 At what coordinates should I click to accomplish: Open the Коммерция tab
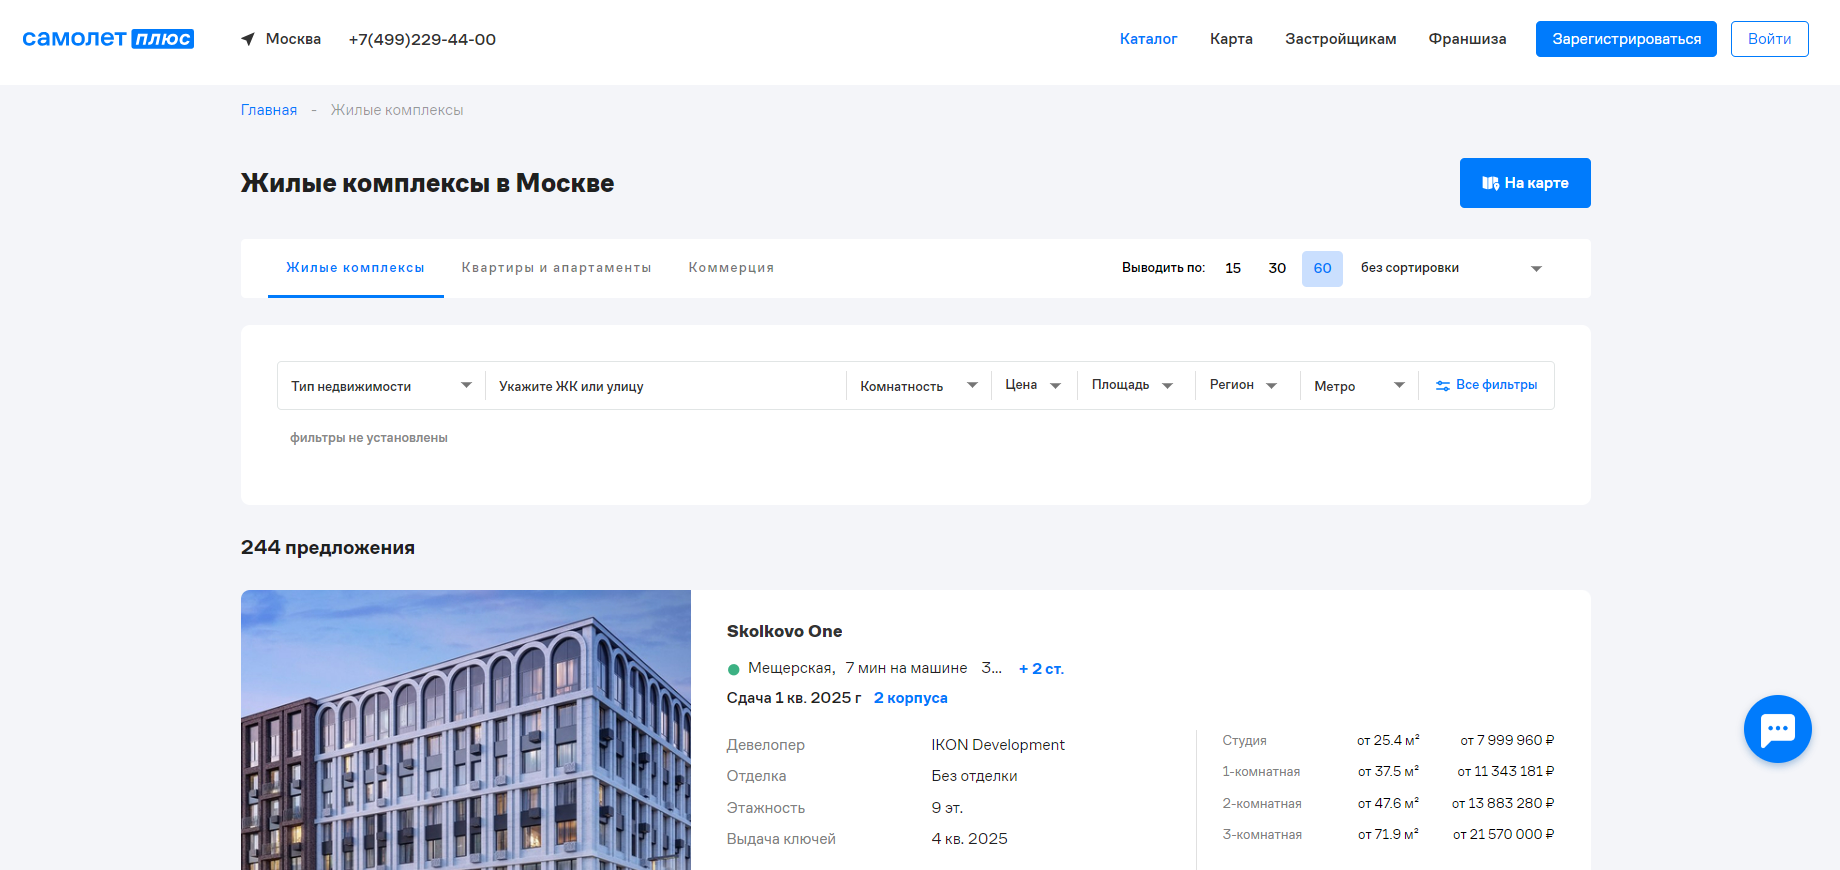731,268
